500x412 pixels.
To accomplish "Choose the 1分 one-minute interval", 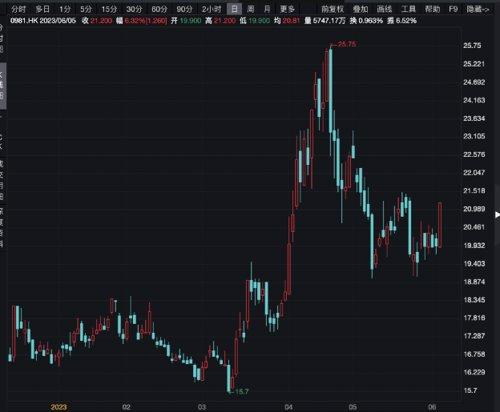I will 65,9.
